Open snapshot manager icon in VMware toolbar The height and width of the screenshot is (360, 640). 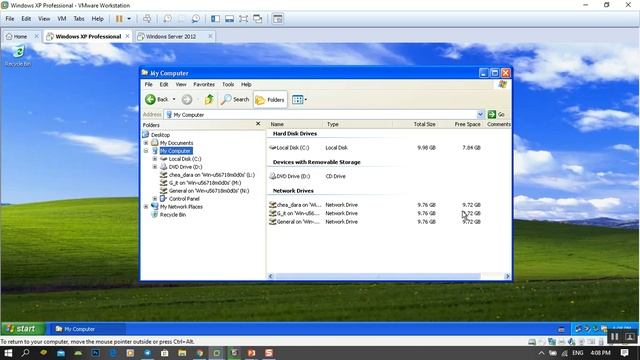tap(196, 19)
